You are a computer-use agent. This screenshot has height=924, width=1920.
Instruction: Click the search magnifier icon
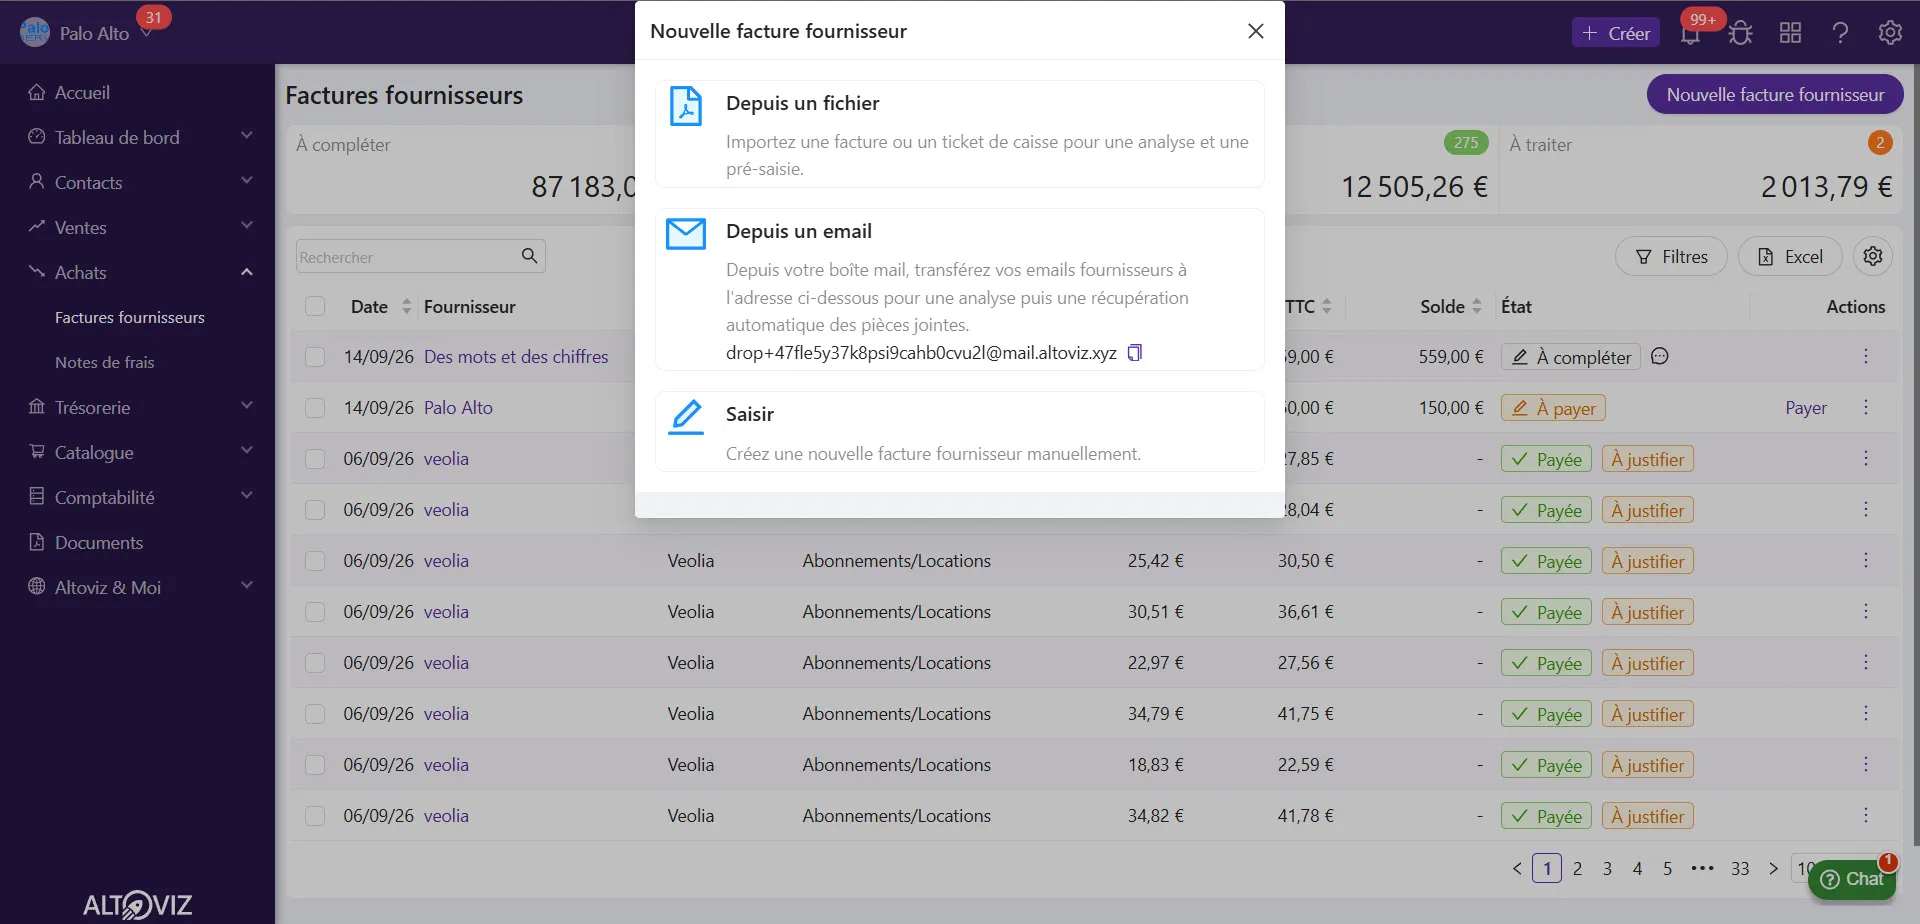(x=530, y=256)
